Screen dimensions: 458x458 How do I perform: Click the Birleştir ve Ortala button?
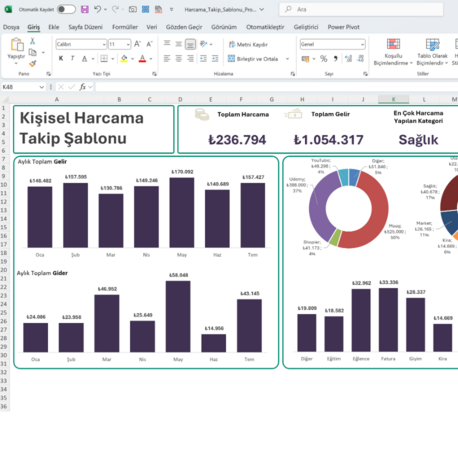tap(253, 59)
